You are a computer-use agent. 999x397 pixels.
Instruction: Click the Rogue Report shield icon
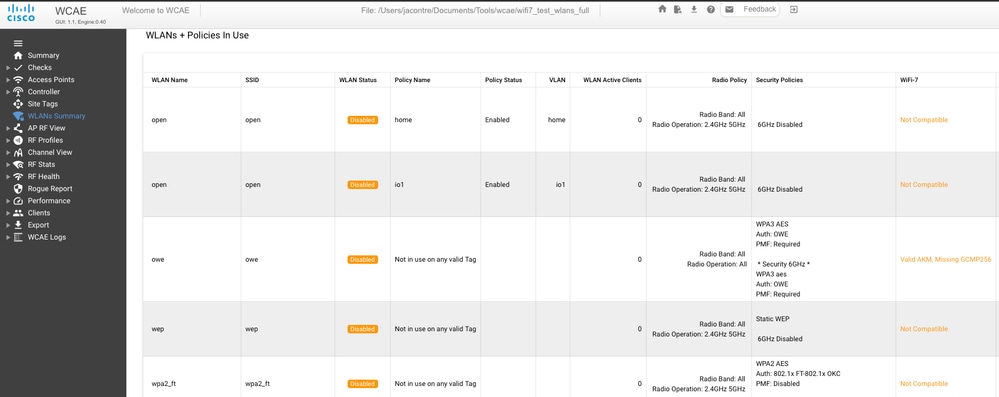pos(18,189)
